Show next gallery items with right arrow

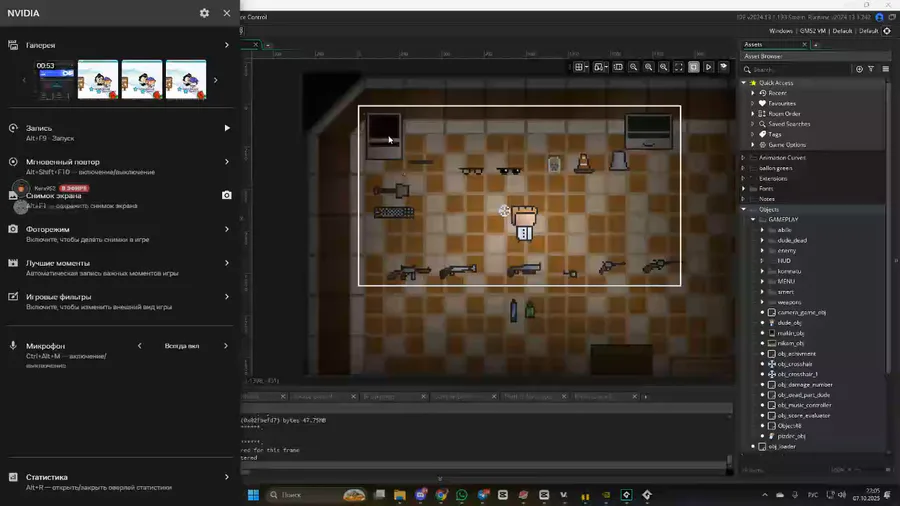(x=216, y=80)
